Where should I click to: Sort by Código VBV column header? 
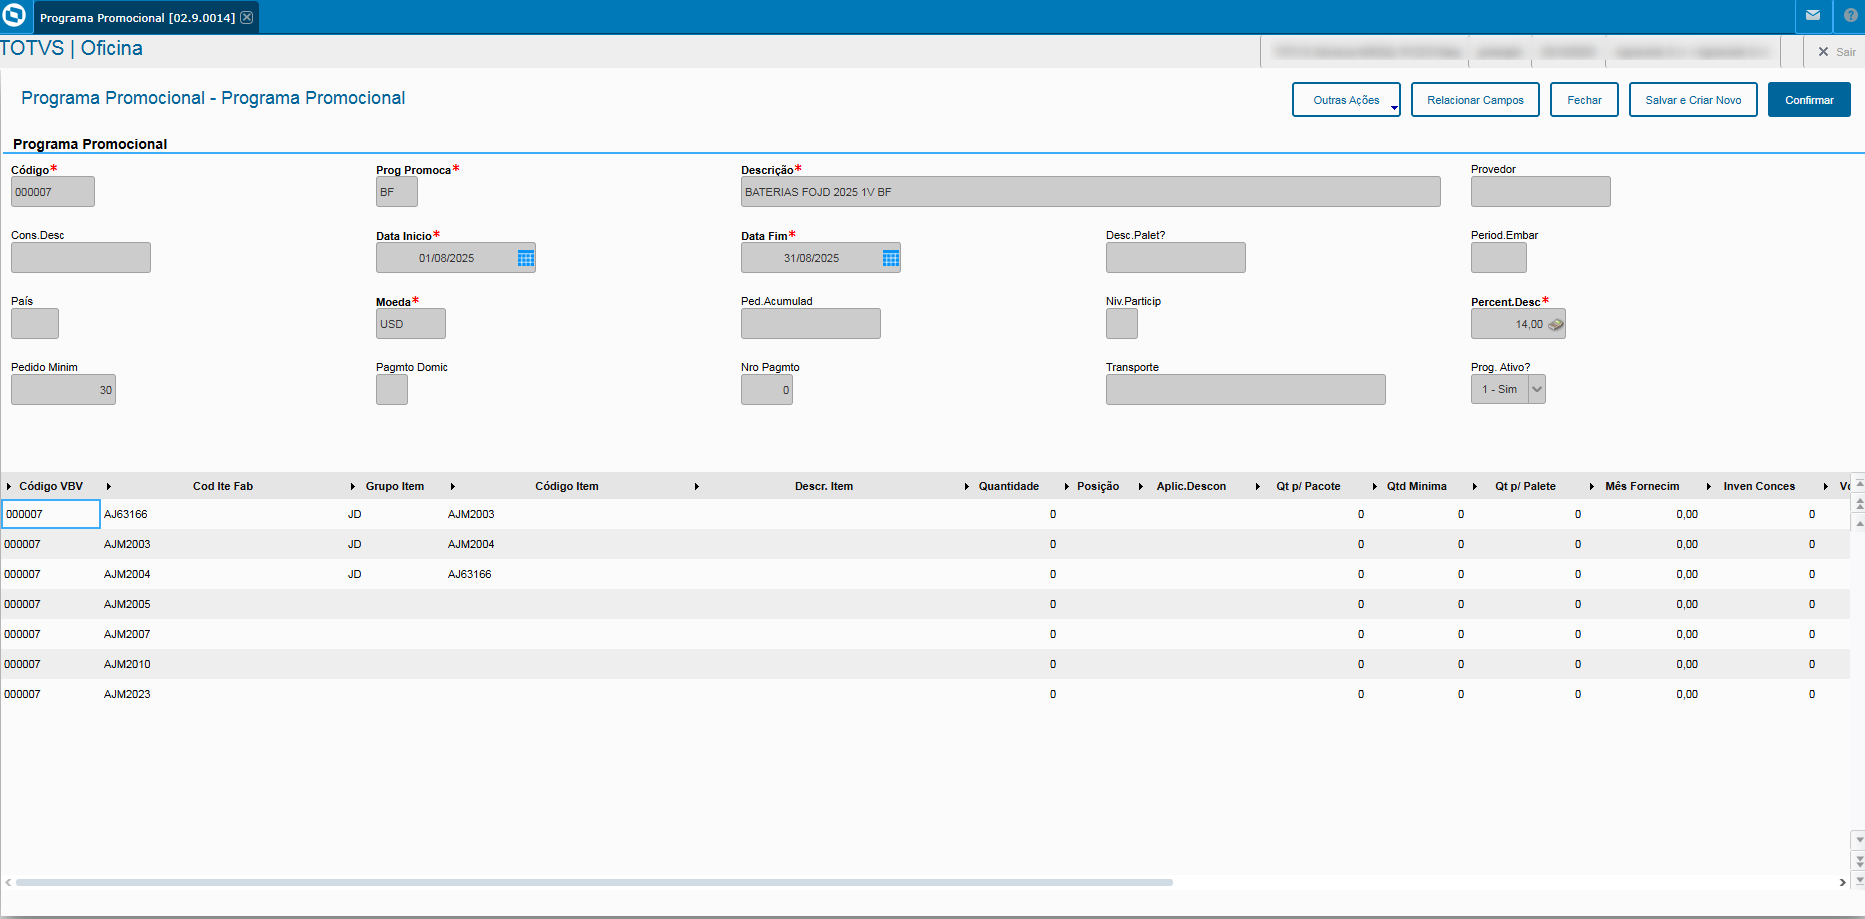51,486
